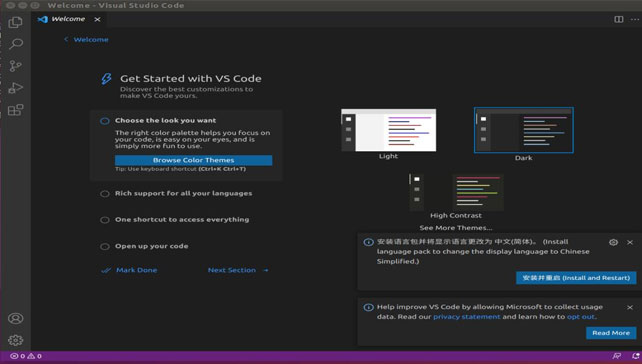Viewport: 642px width, 364px height.
Task: Select the 'Open up your code' step
Action: [x=151, y=246]
